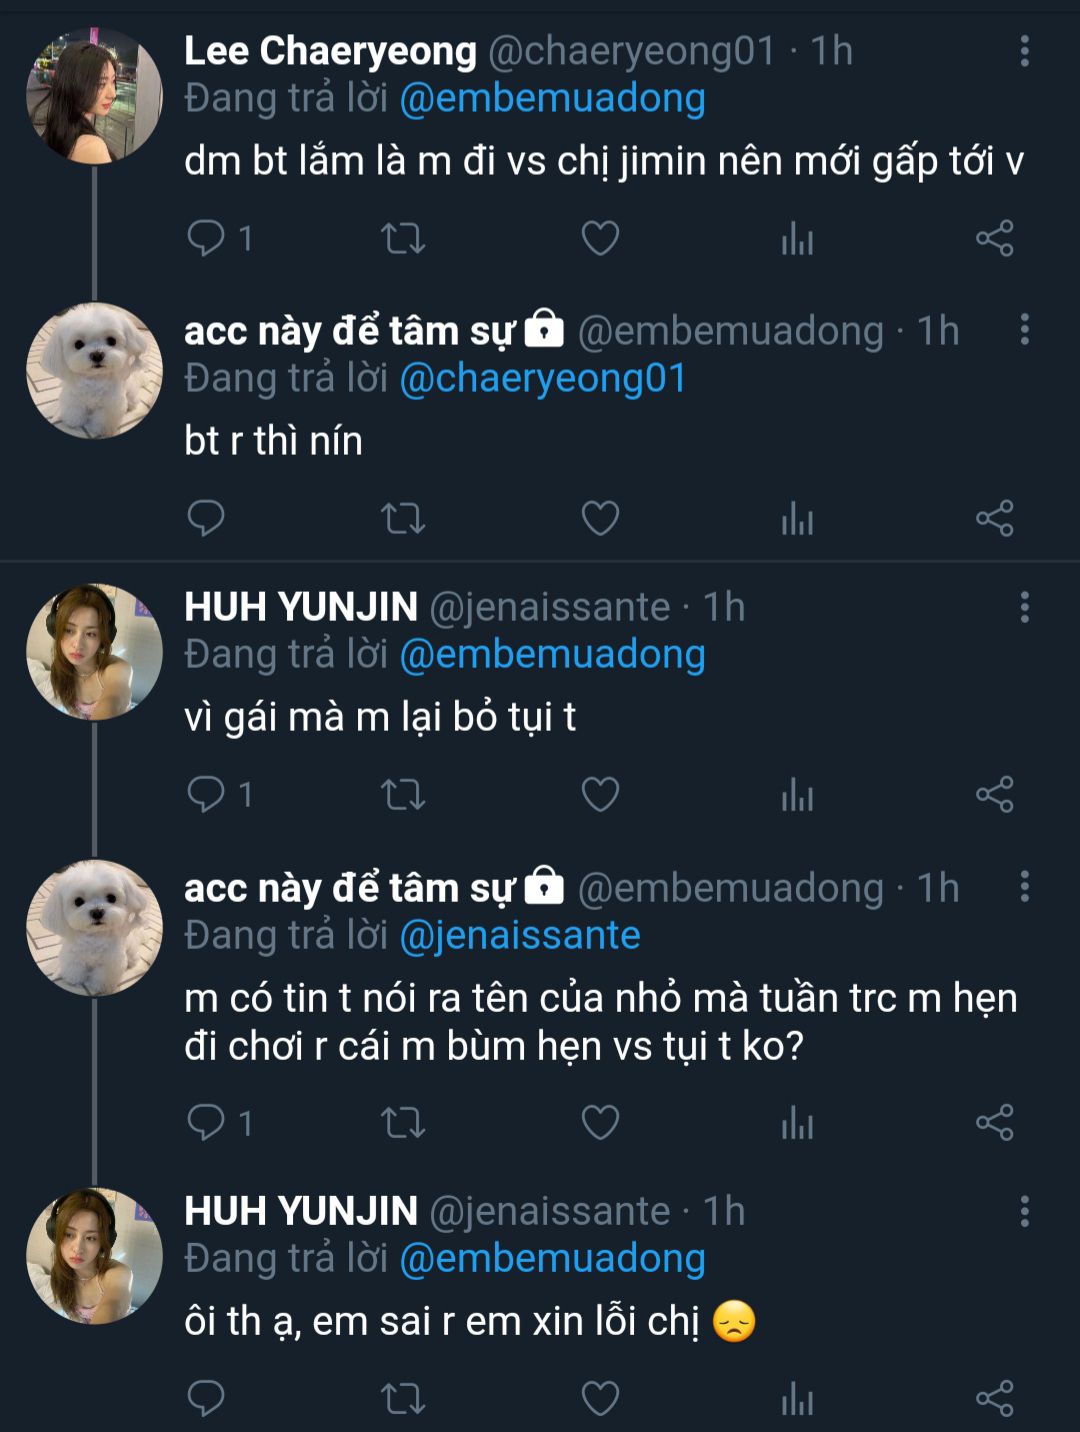
Task: Share the 'bt r thì nín' tweet
Action: pos(994,518)
